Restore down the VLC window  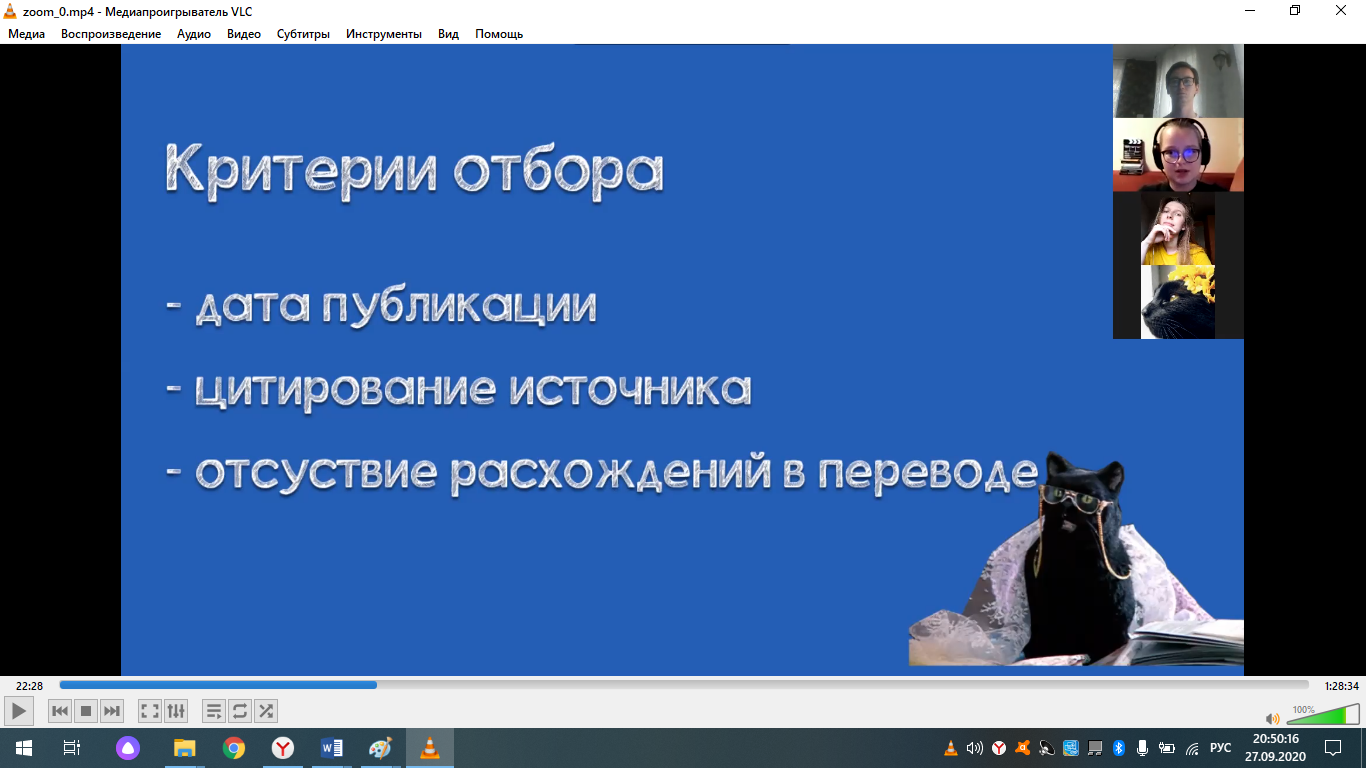(x=1296, y=10)
